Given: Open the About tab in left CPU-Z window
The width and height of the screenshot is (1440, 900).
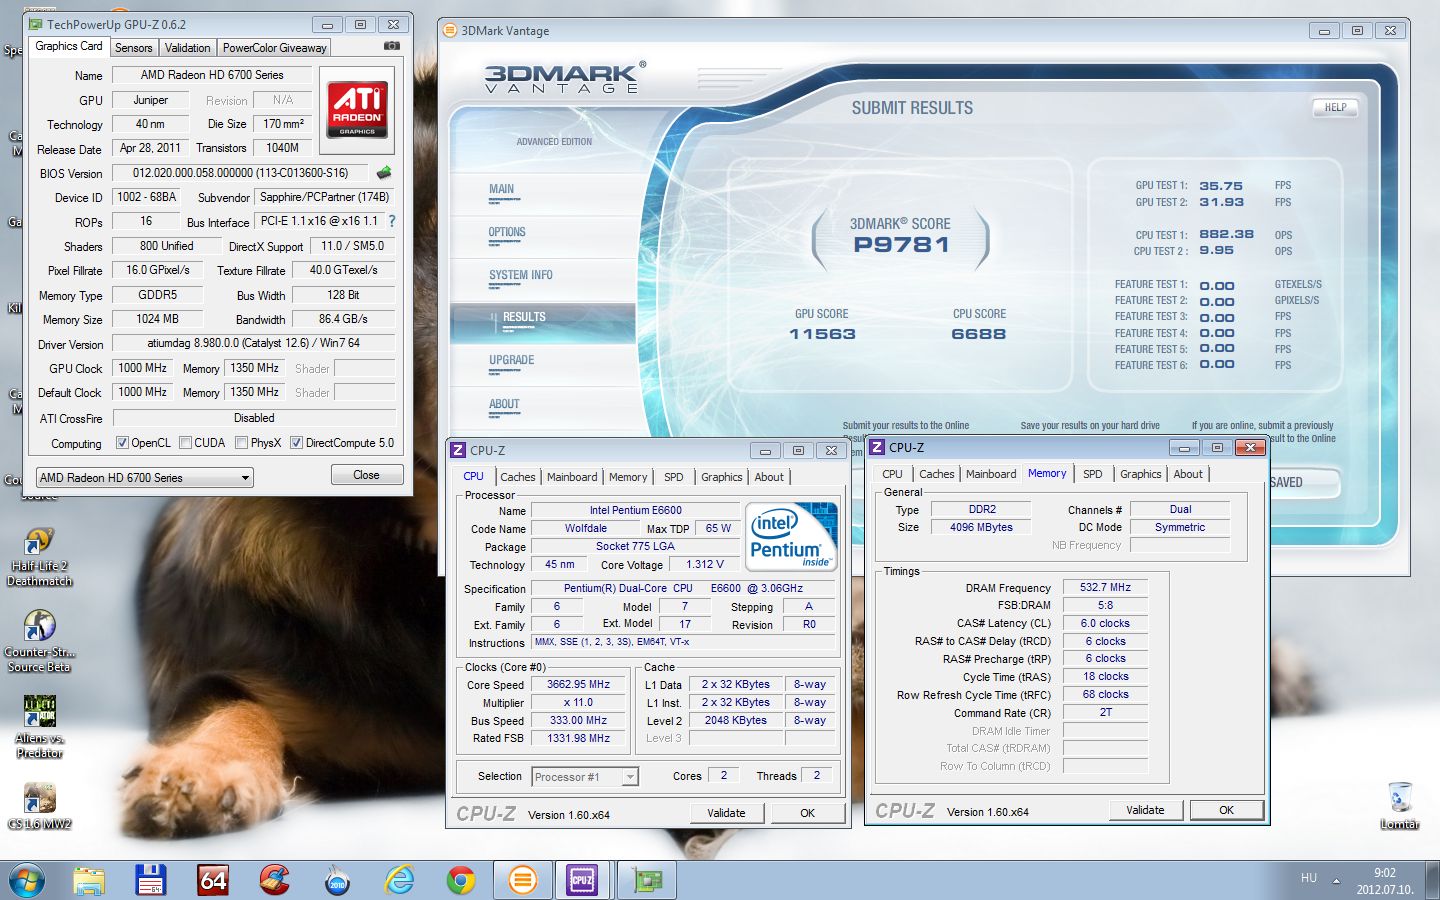Looking at the screenshot, I should coord(769,477).
